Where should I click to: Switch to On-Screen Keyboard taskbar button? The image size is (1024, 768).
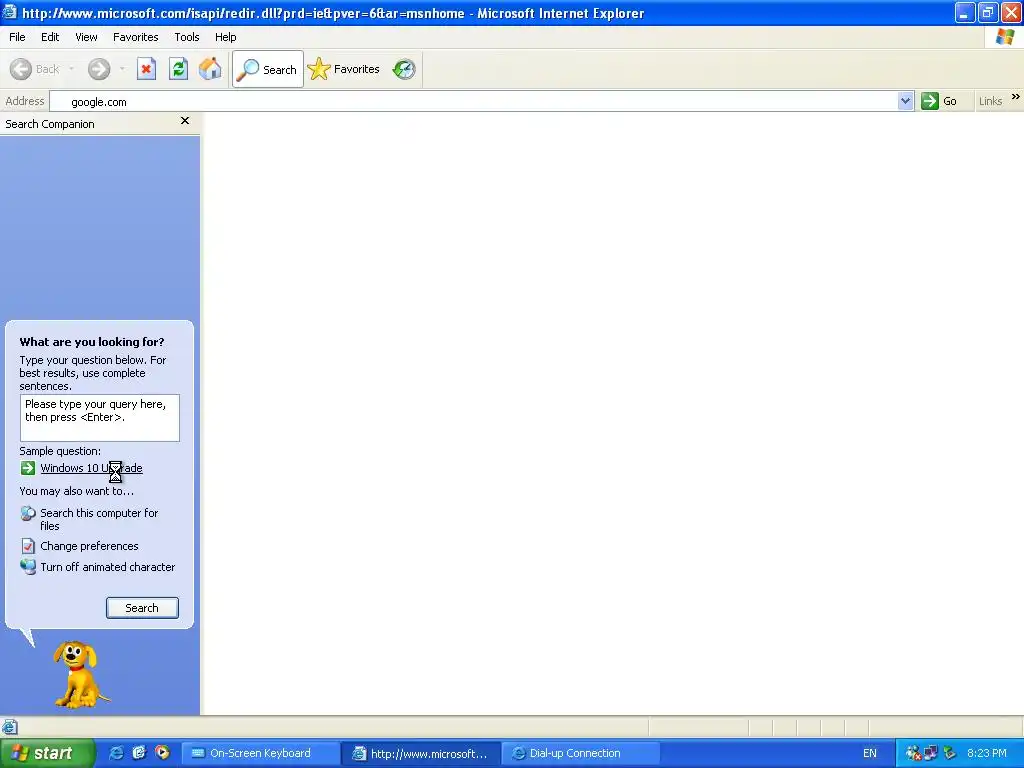click(259, 754)
